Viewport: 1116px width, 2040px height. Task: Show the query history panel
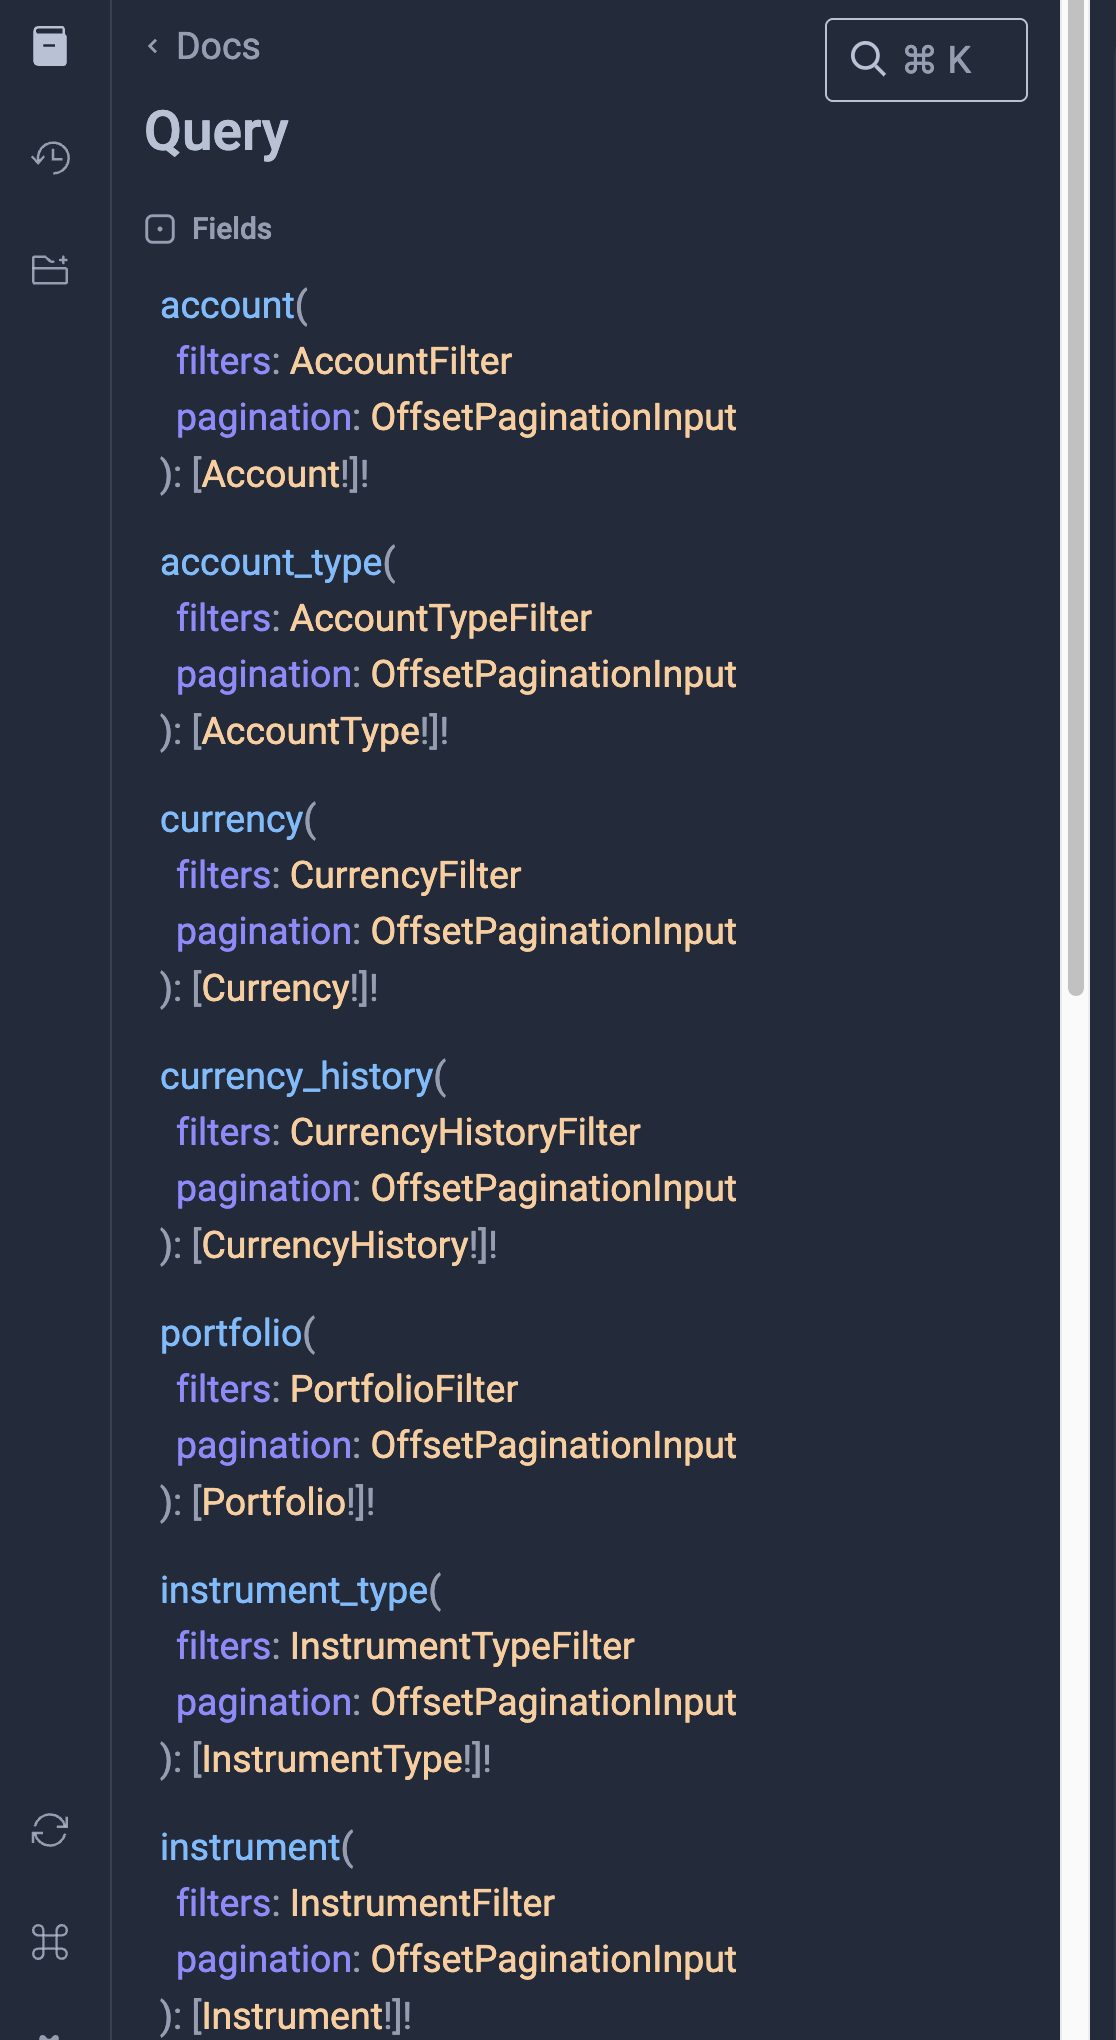pyautogui.click(x=49, y=157)
